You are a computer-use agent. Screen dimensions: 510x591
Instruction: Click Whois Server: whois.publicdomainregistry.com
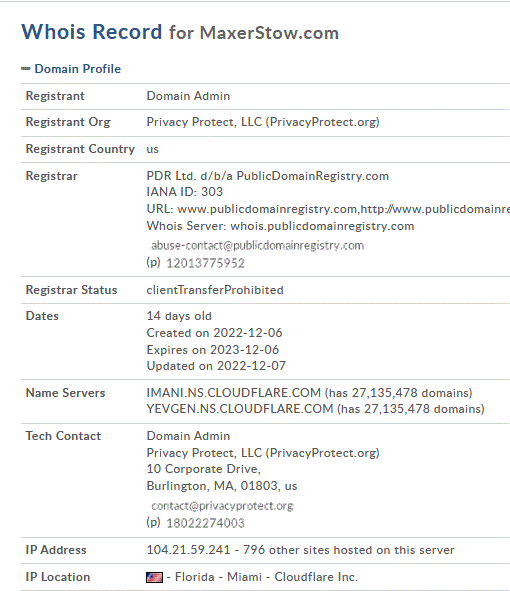point(280,226)
